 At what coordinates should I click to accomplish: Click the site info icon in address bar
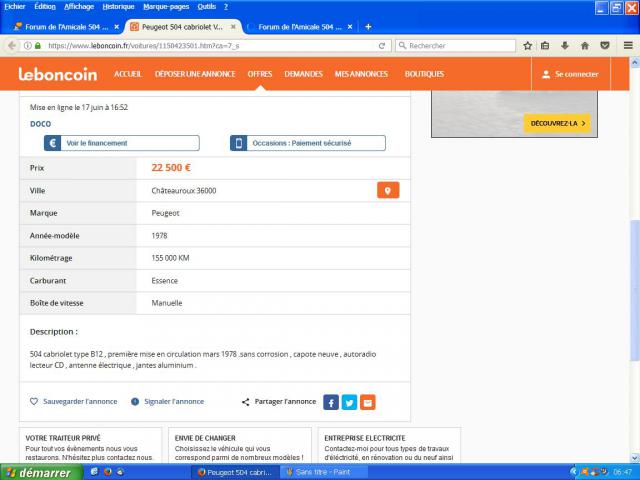tap(27, 46)
